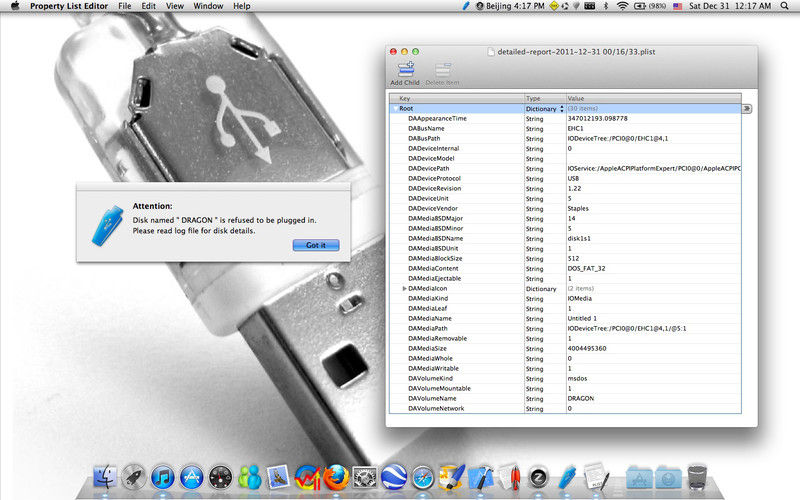Open Safari compass icon in dock
Image resolution: width=800 pixels, height=500 pixels.
[x=423, y=478]
